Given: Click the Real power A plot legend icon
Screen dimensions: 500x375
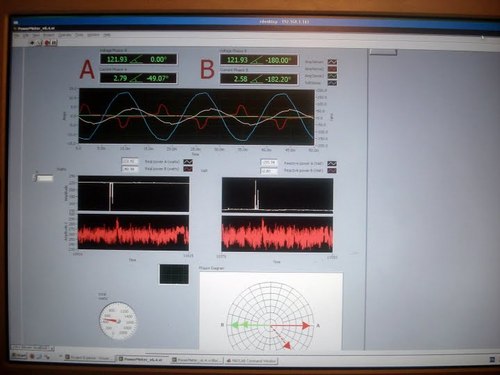Looking at the screenshot, I should [x=188, y=162].
